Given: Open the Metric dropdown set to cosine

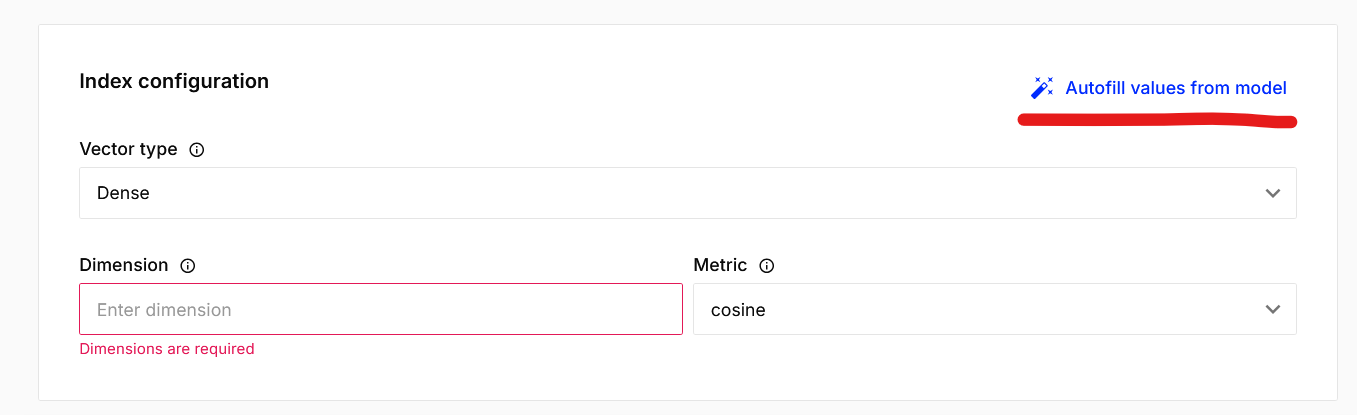Looking at the screenshot, I should point(995,309).
